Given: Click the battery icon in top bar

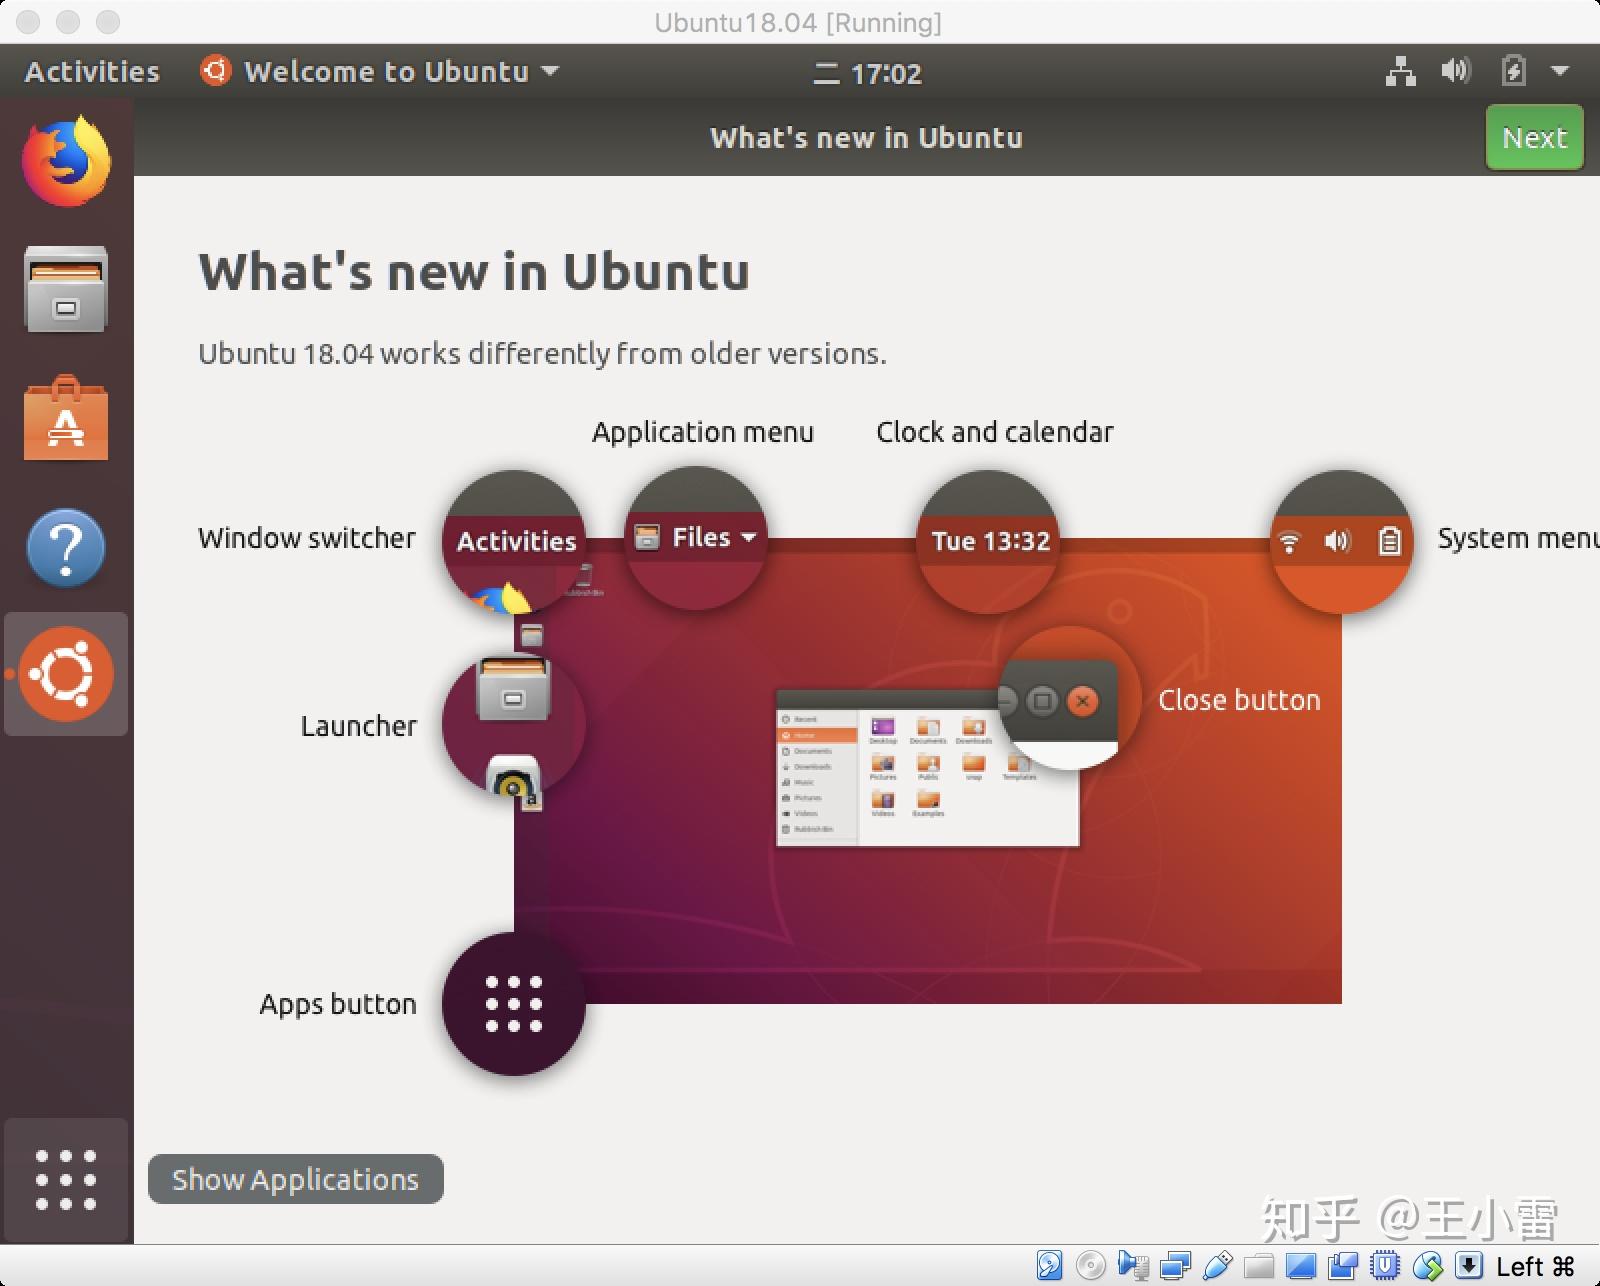Looking at the screenshot, I should pyautogui.click(x=1513, y=71).
